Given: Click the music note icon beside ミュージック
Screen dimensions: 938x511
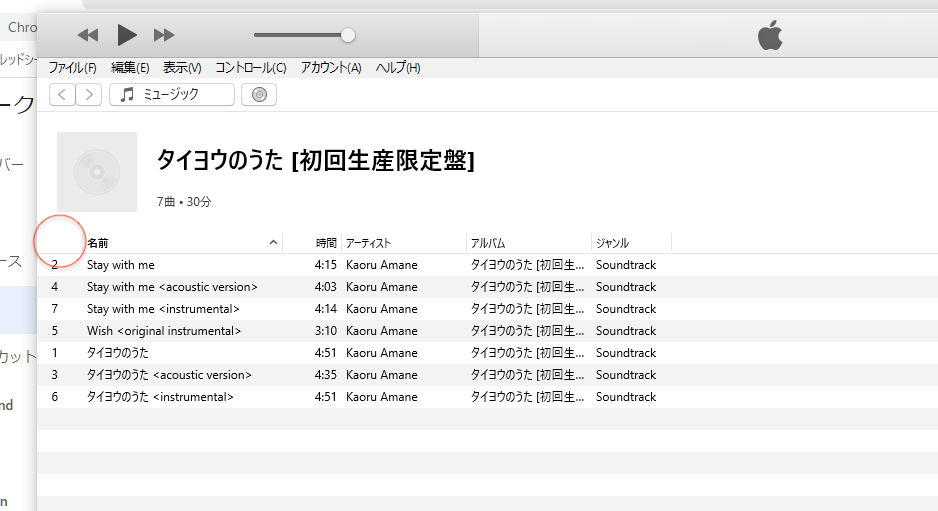Looking at the screenshot, I should [127, 95].
